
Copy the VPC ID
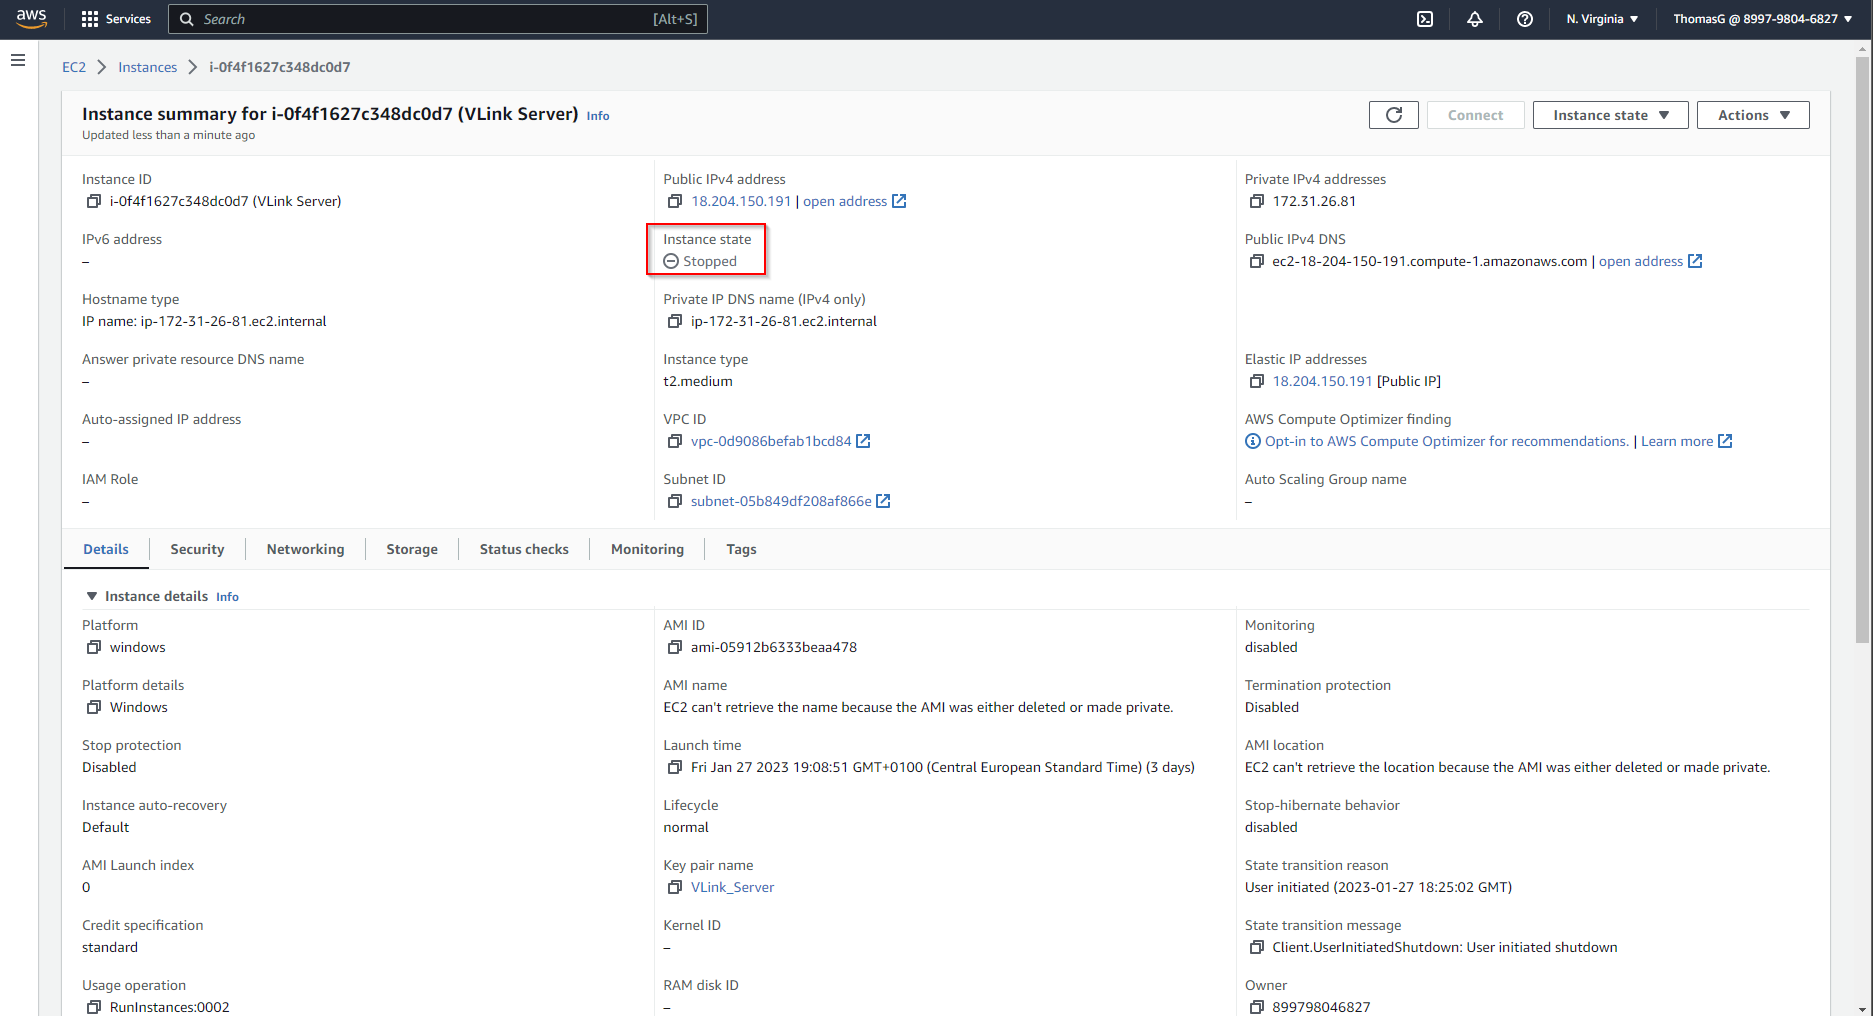pyautogui.click(x=675, y=441)
